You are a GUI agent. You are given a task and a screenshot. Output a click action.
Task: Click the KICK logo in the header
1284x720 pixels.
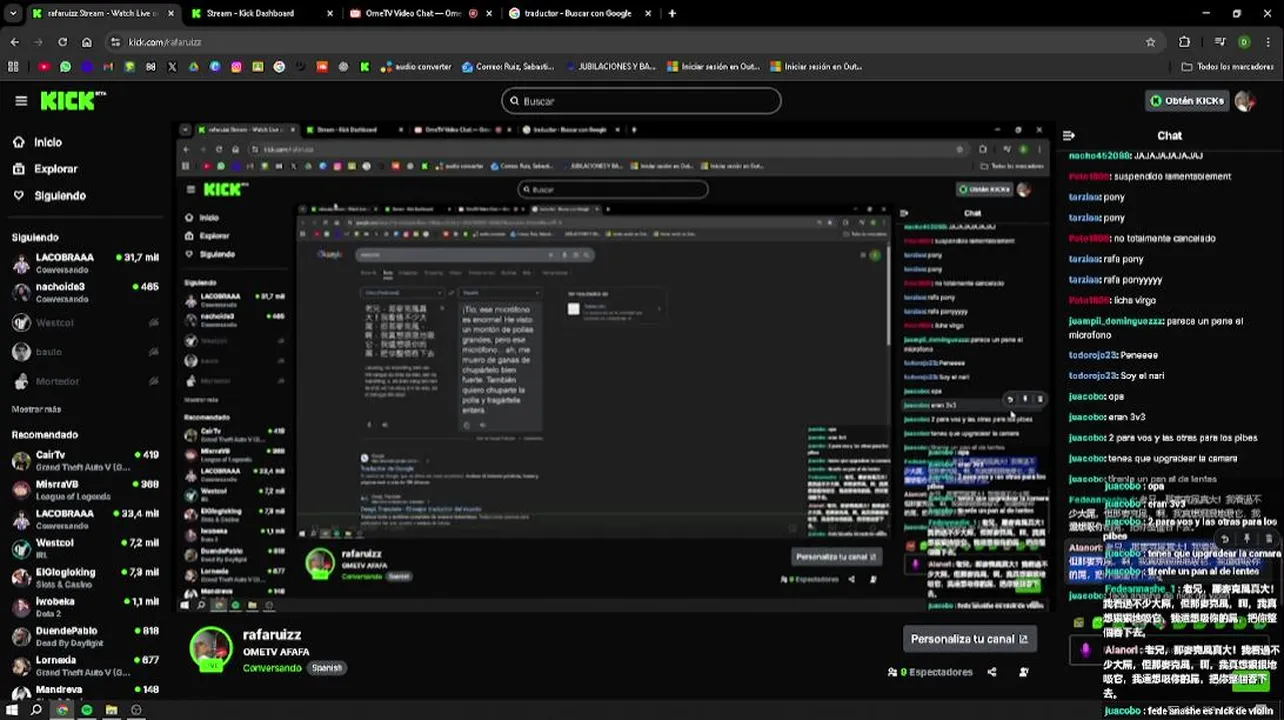point(73,101)
